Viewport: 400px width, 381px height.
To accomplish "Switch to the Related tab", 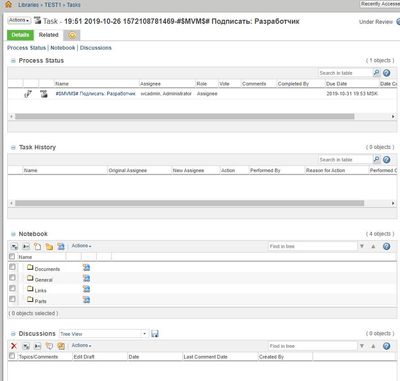I will (x=48, y=35).
